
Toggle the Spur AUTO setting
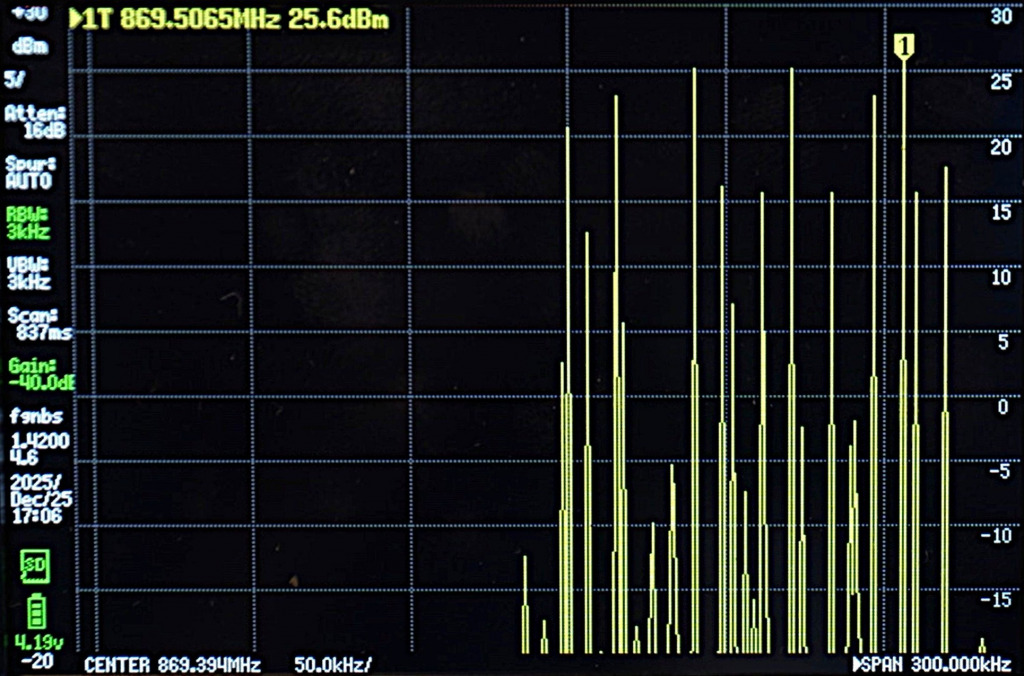[x=30, y=172]
